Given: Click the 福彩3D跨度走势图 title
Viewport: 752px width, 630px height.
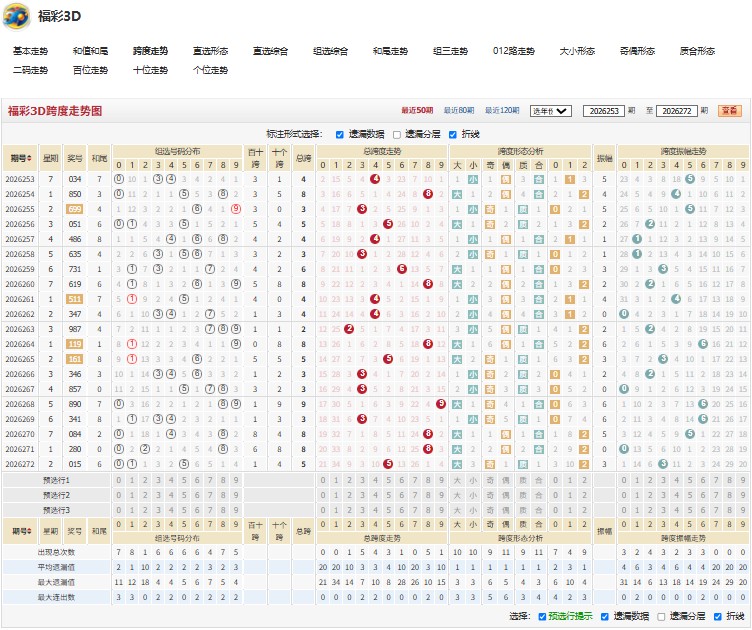Looking at the screenshot, I should coord(55,111).
